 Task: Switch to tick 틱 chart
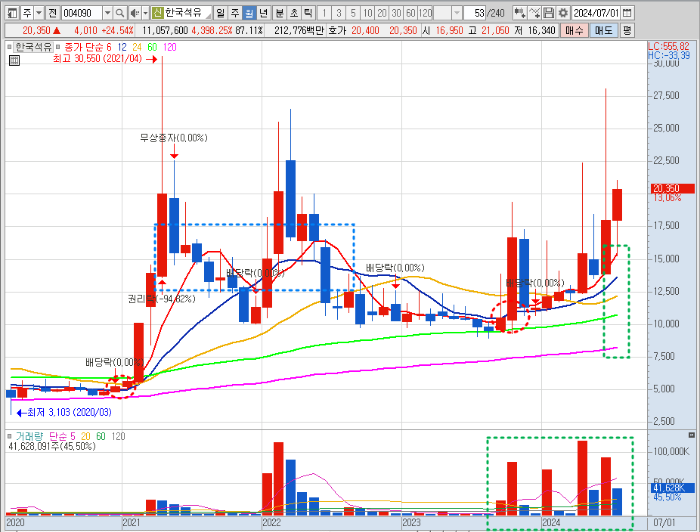pos(308,13)
